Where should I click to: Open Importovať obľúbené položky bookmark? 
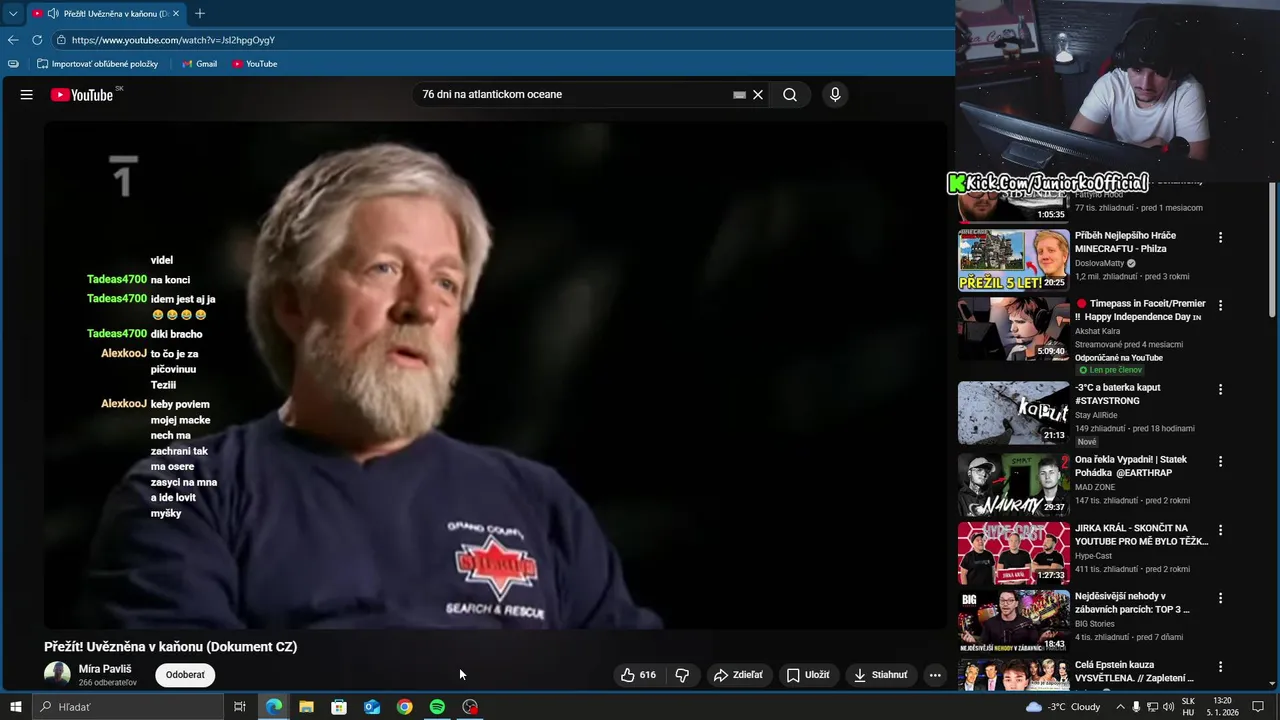97,64
